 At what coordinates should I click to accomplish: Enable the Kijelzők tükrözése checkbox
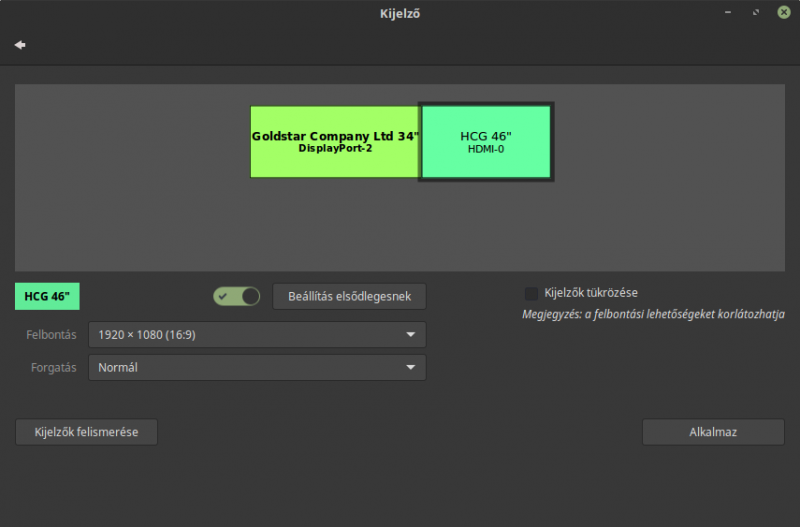531,293
